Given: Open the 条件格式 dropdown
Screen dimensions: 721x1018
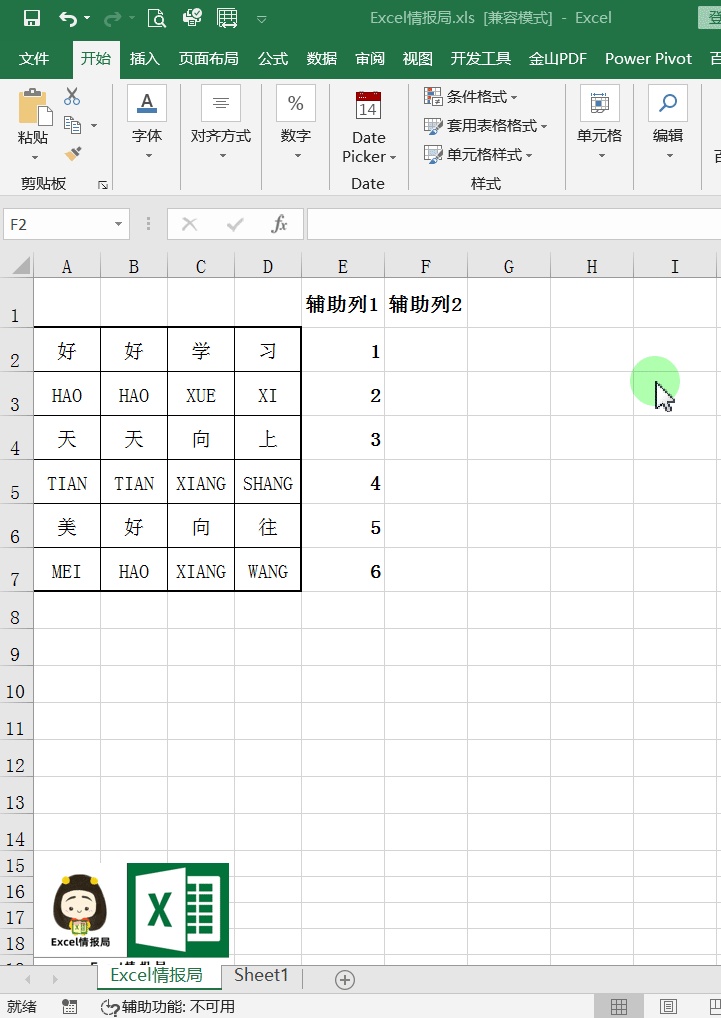Looking at the screenshot, I should 470,97.
